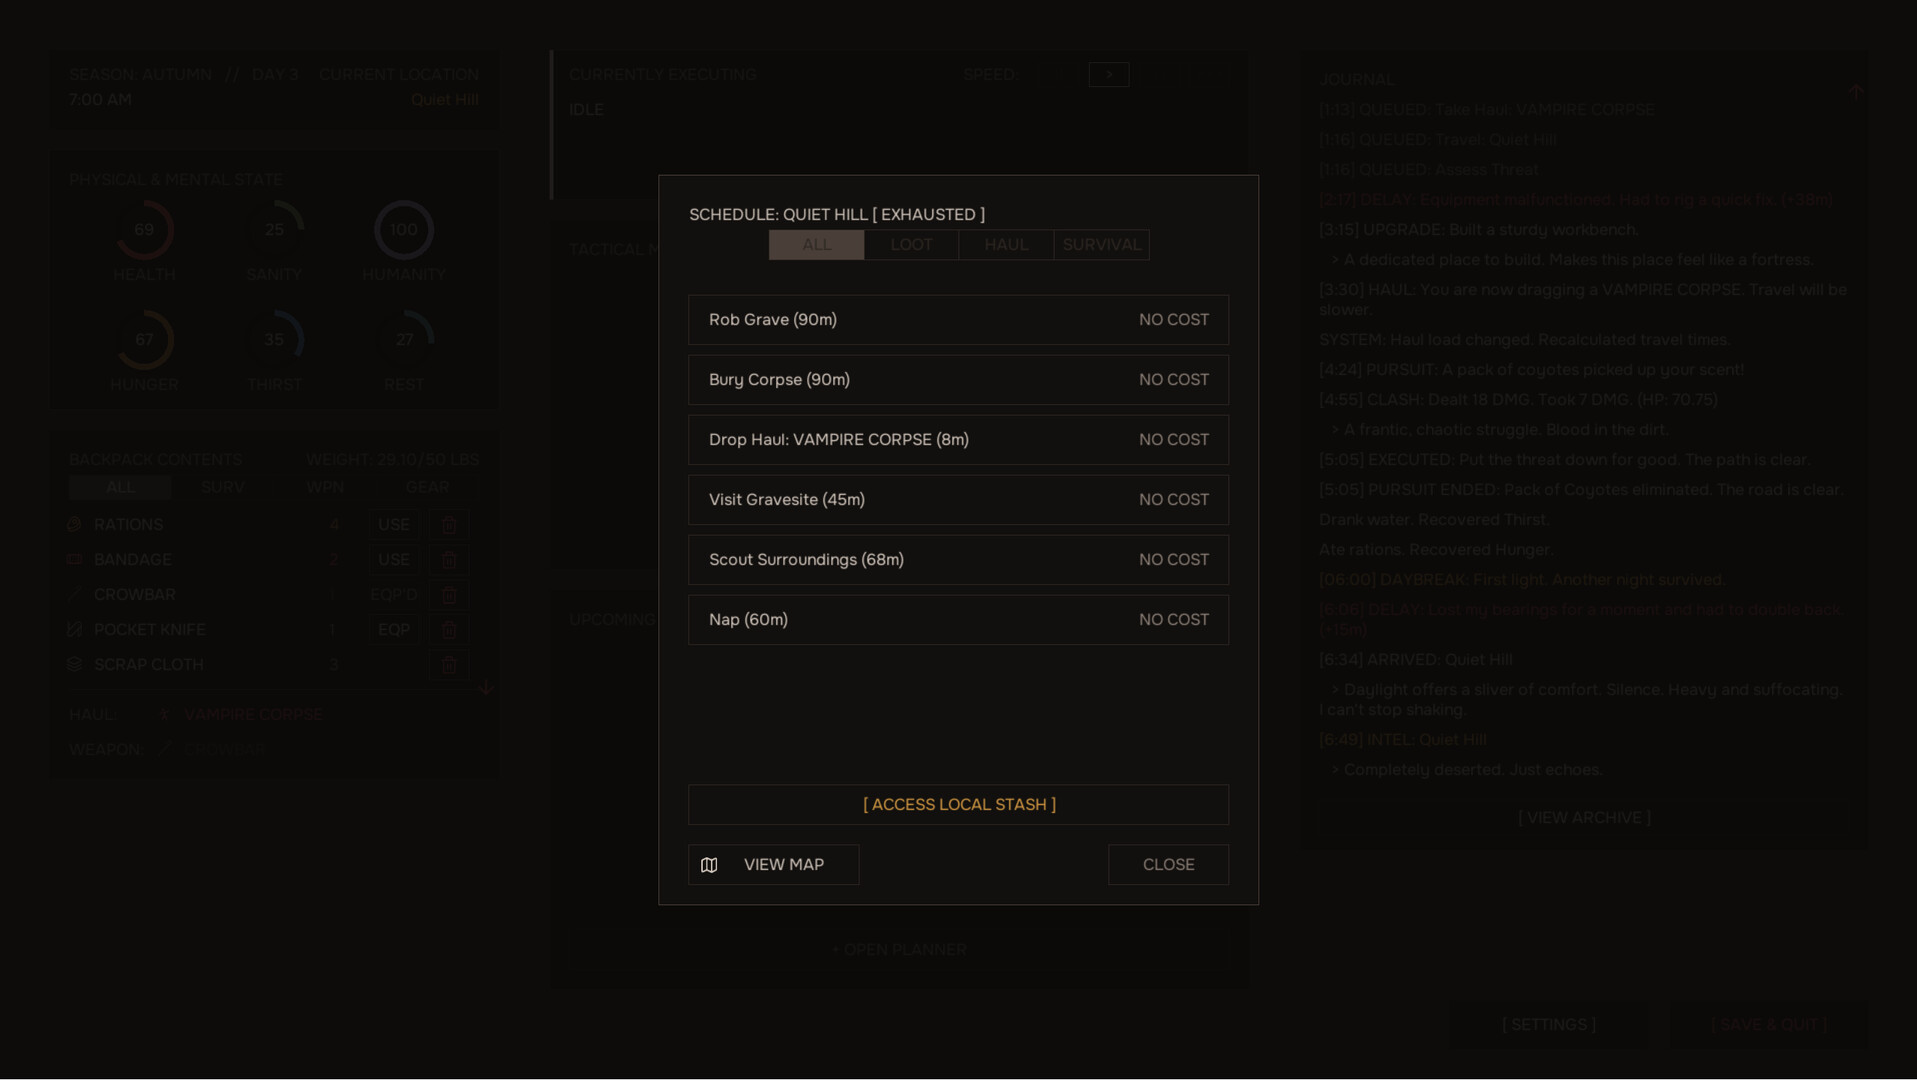This screenshot has width=1917, height=1080.
Task: Delete Rations with its trash icon
Action: [449, 525]
